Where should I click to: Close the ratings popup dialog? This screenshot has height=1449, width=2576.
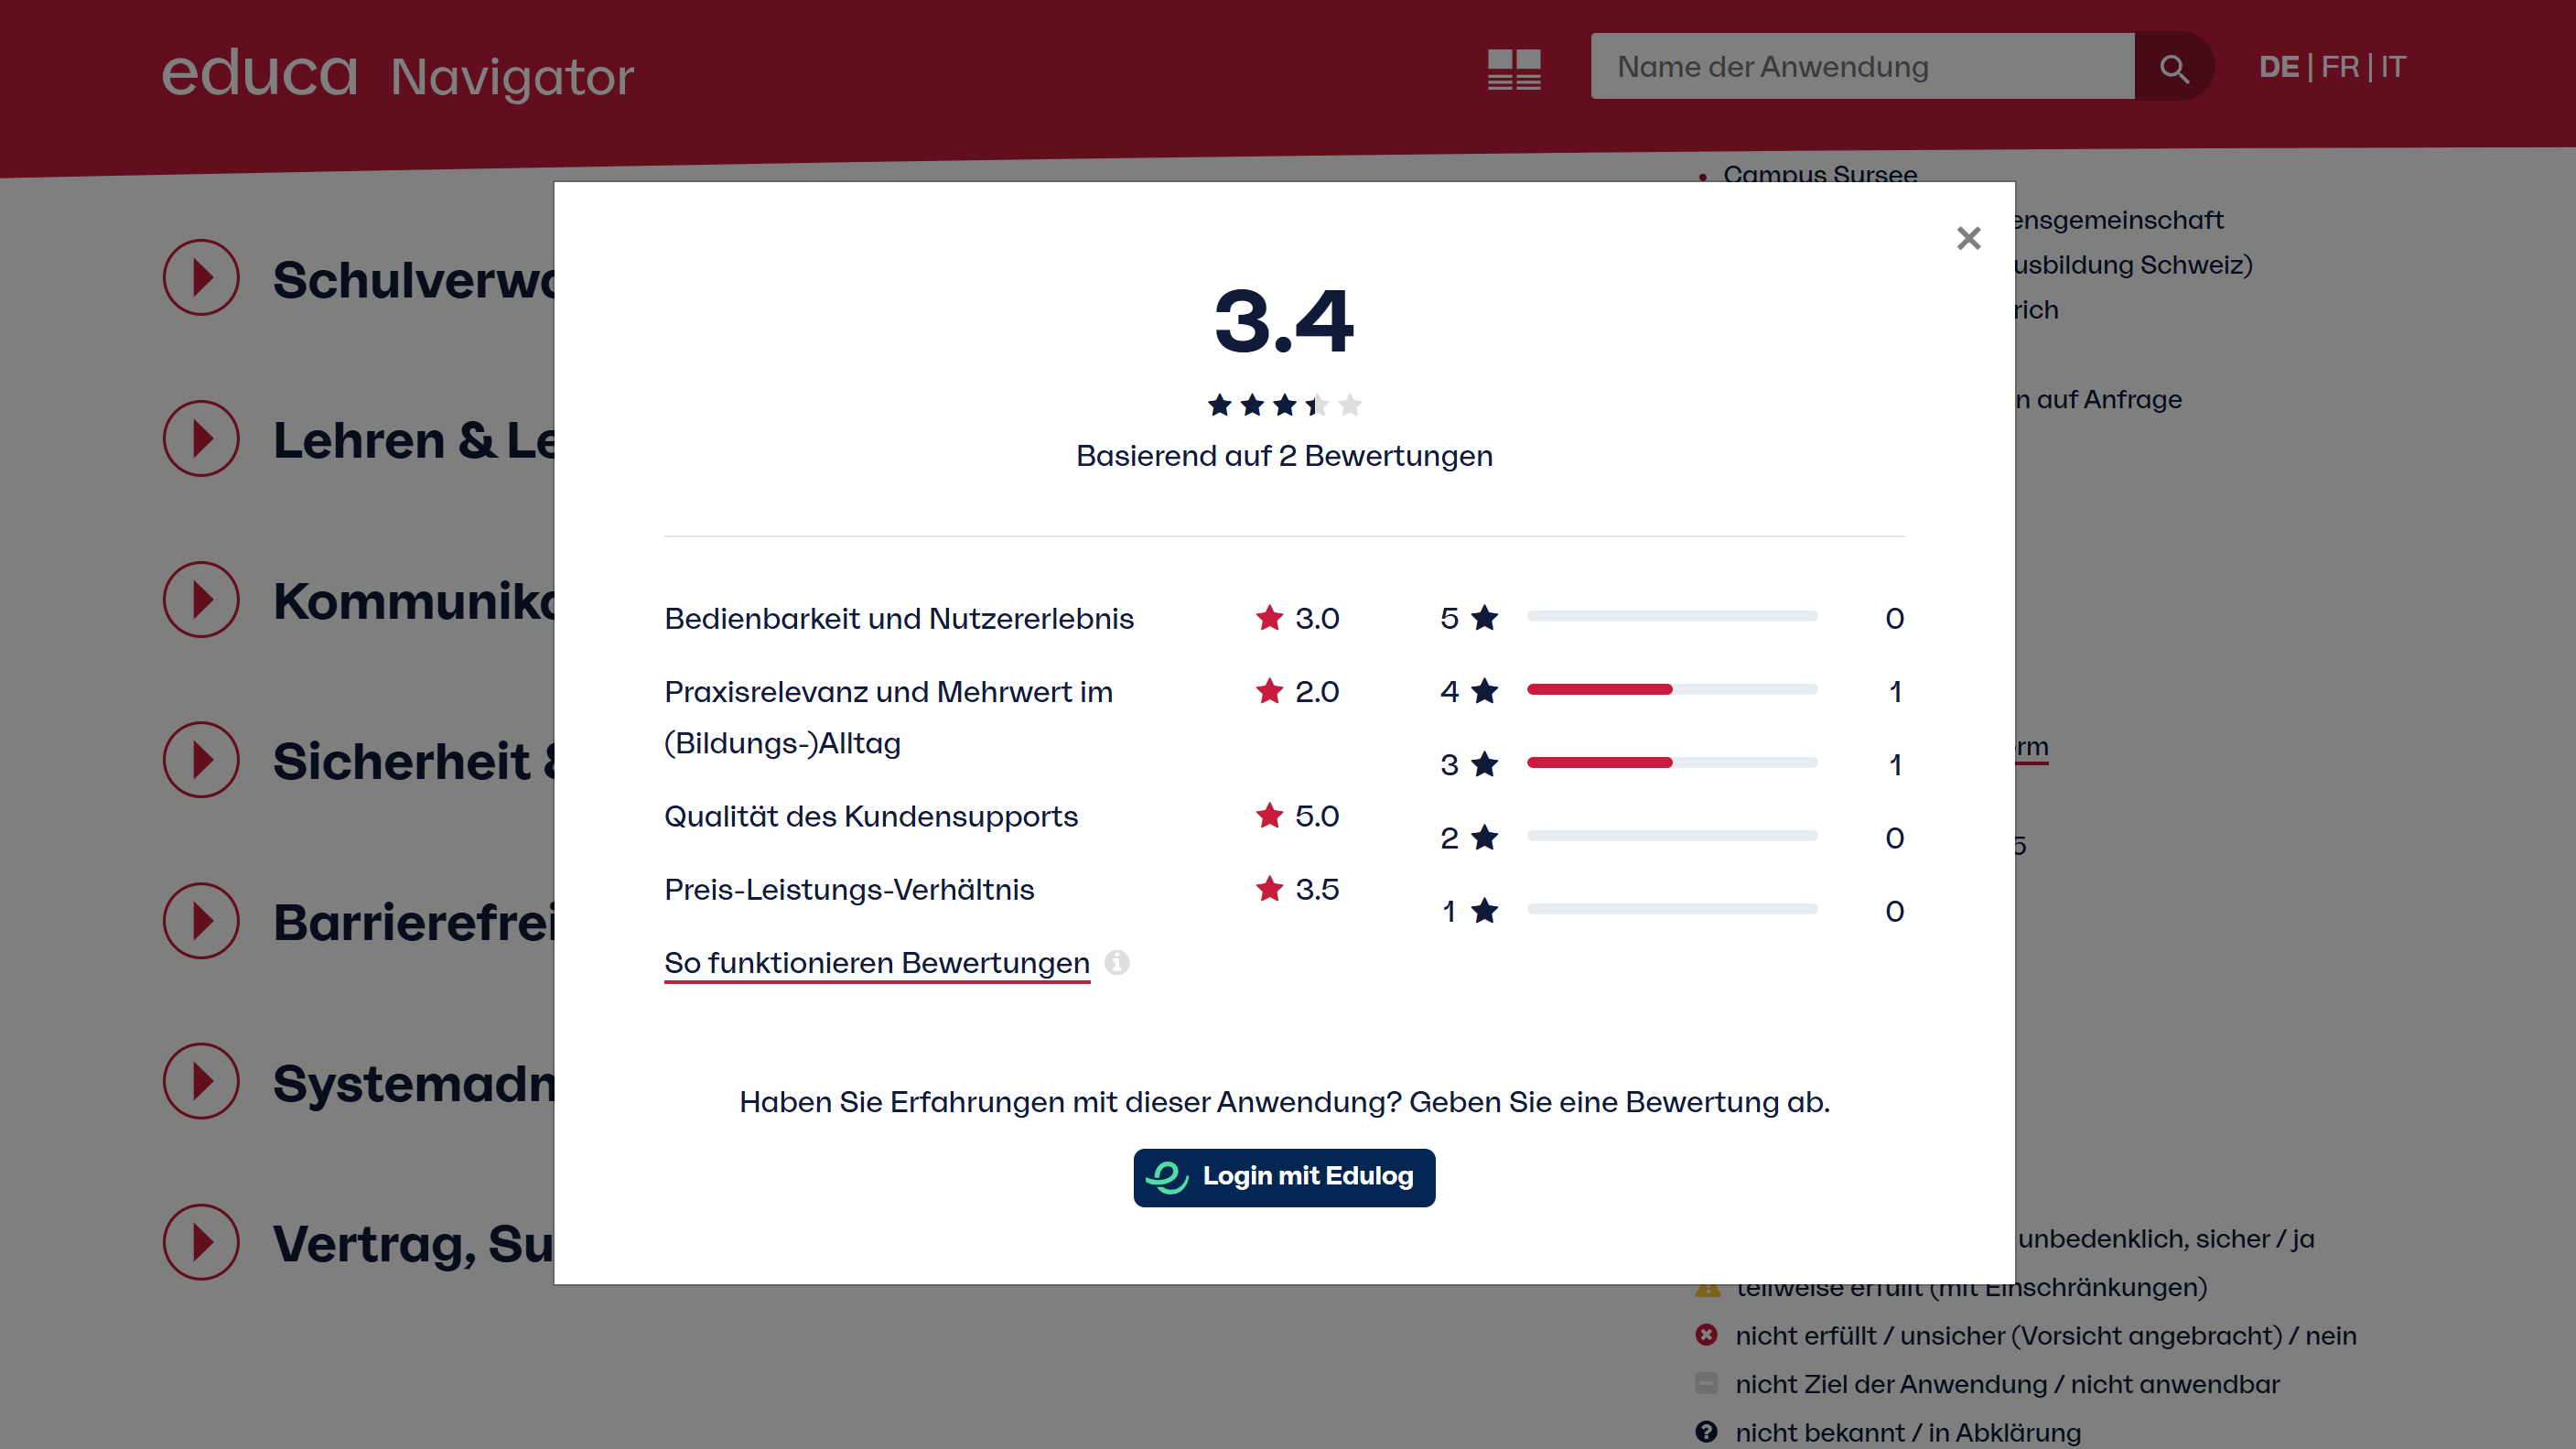pyautogui.click(x=1968, y=238)
